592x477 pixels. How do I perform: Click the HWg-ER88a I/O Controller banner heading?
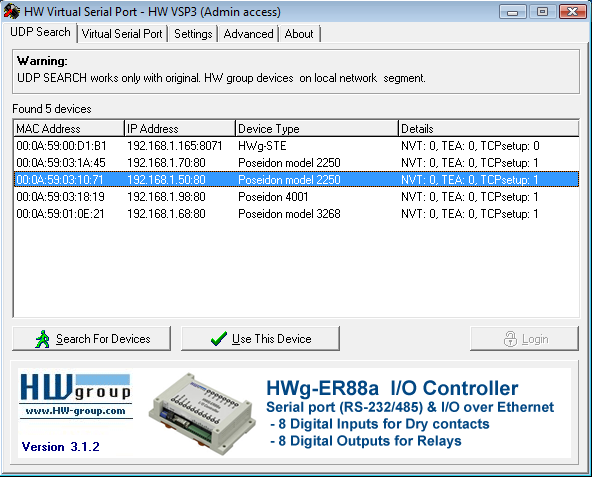pyautogui.click(x=392, y=388)
